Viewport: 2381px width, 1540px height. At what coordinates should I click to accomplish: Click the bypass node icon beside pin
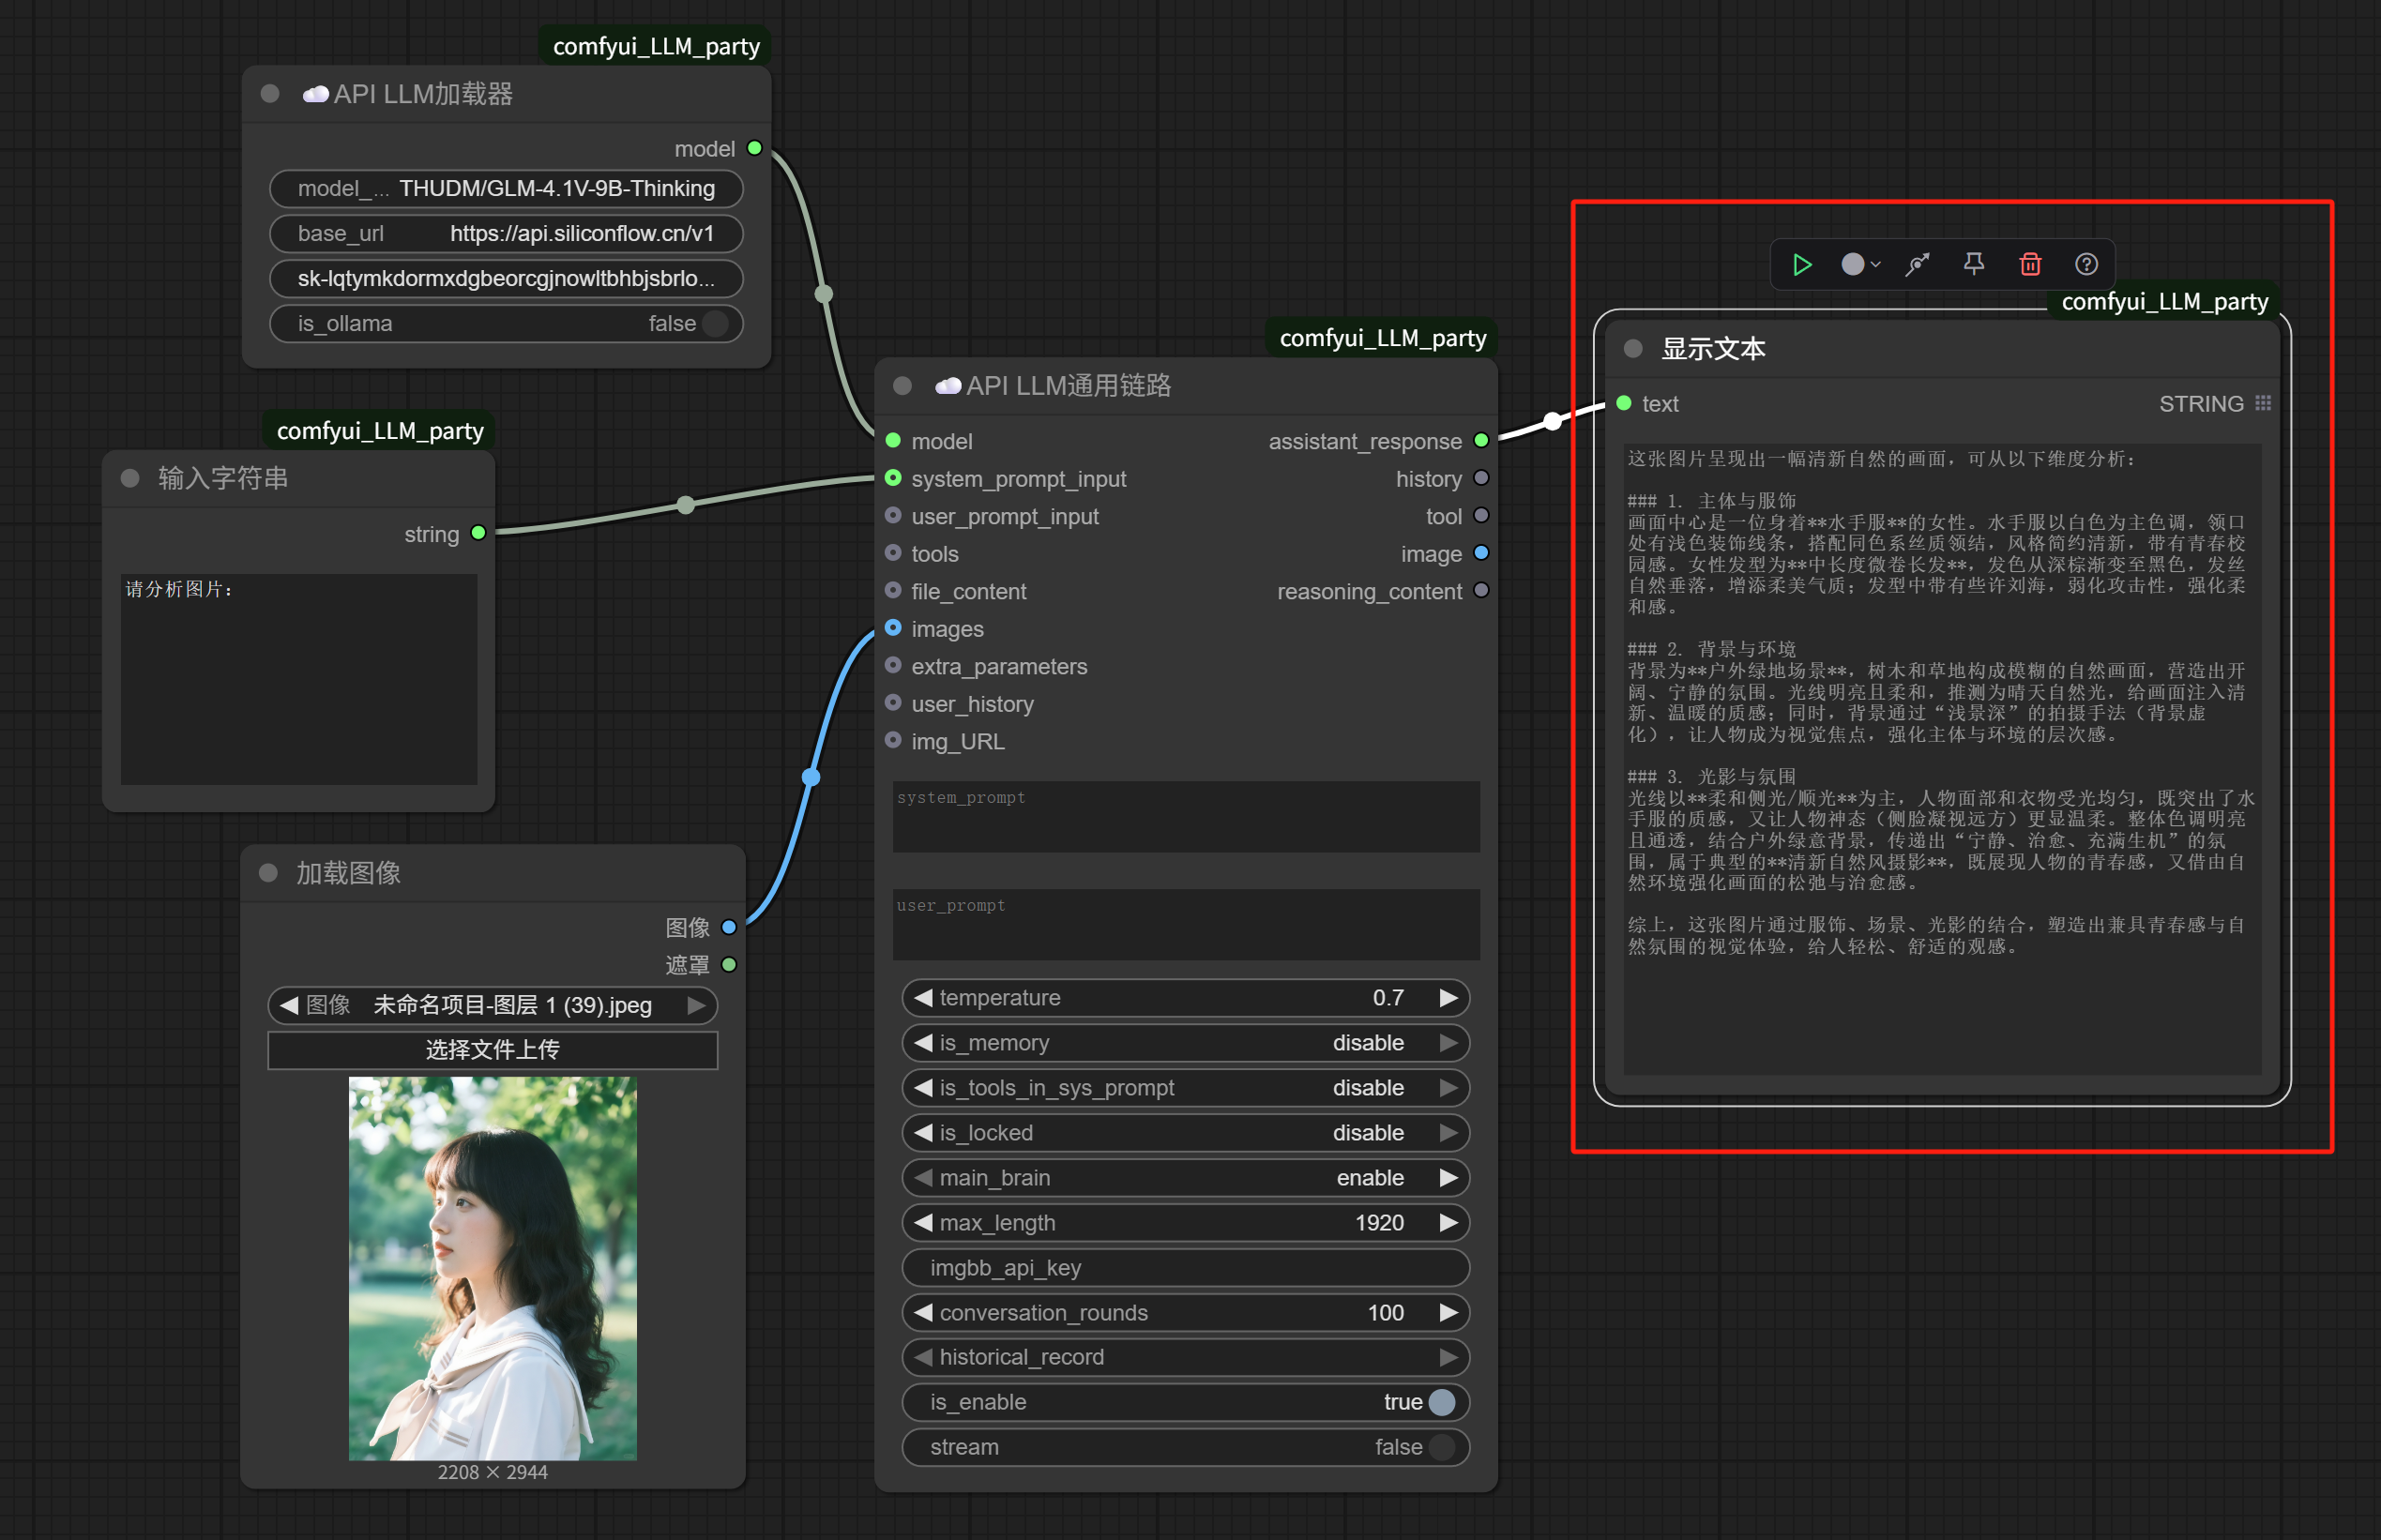tap(1917, 264)
